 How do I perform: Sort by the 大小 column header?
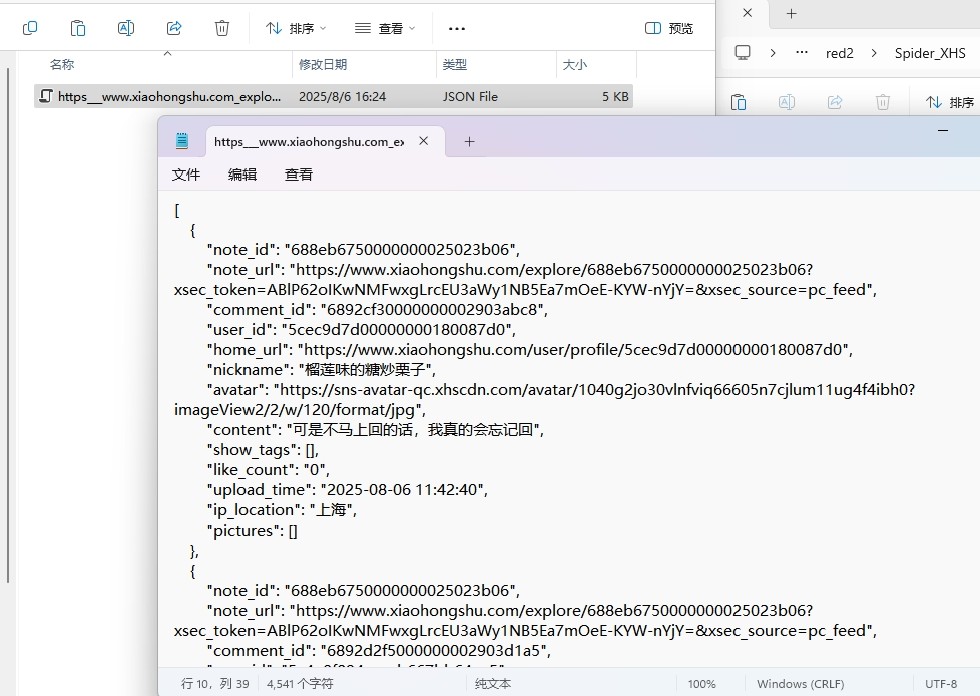point(574,64)
